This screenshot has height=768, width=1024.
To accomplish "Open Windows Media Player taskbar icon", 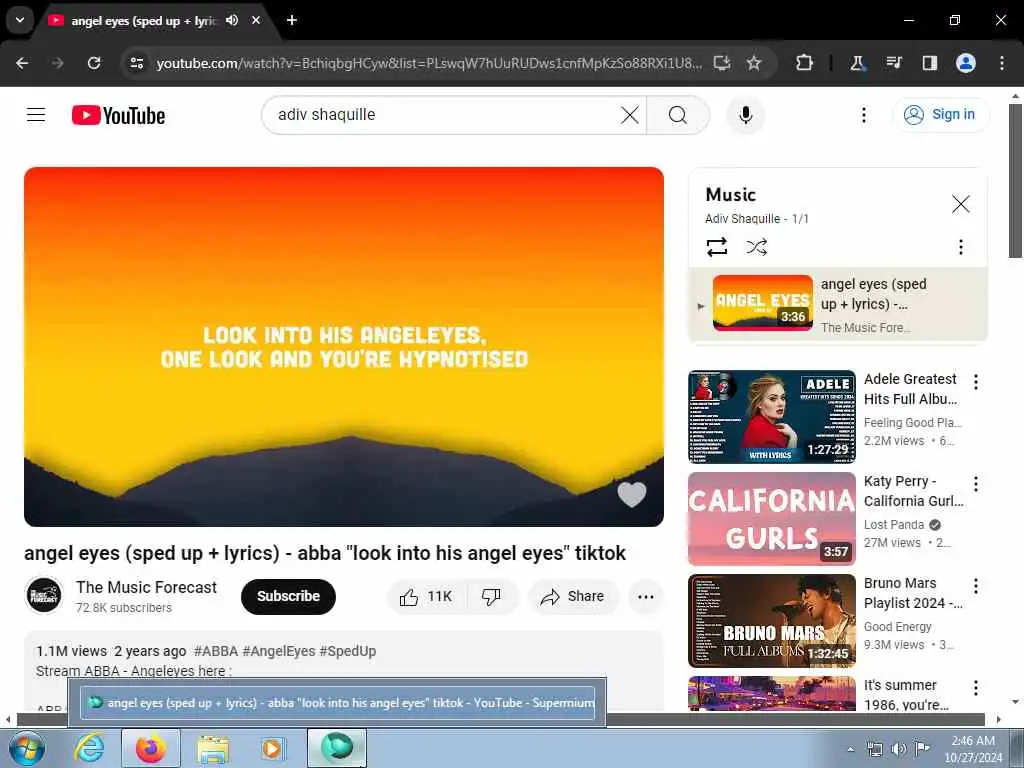I will coord(272,748).
